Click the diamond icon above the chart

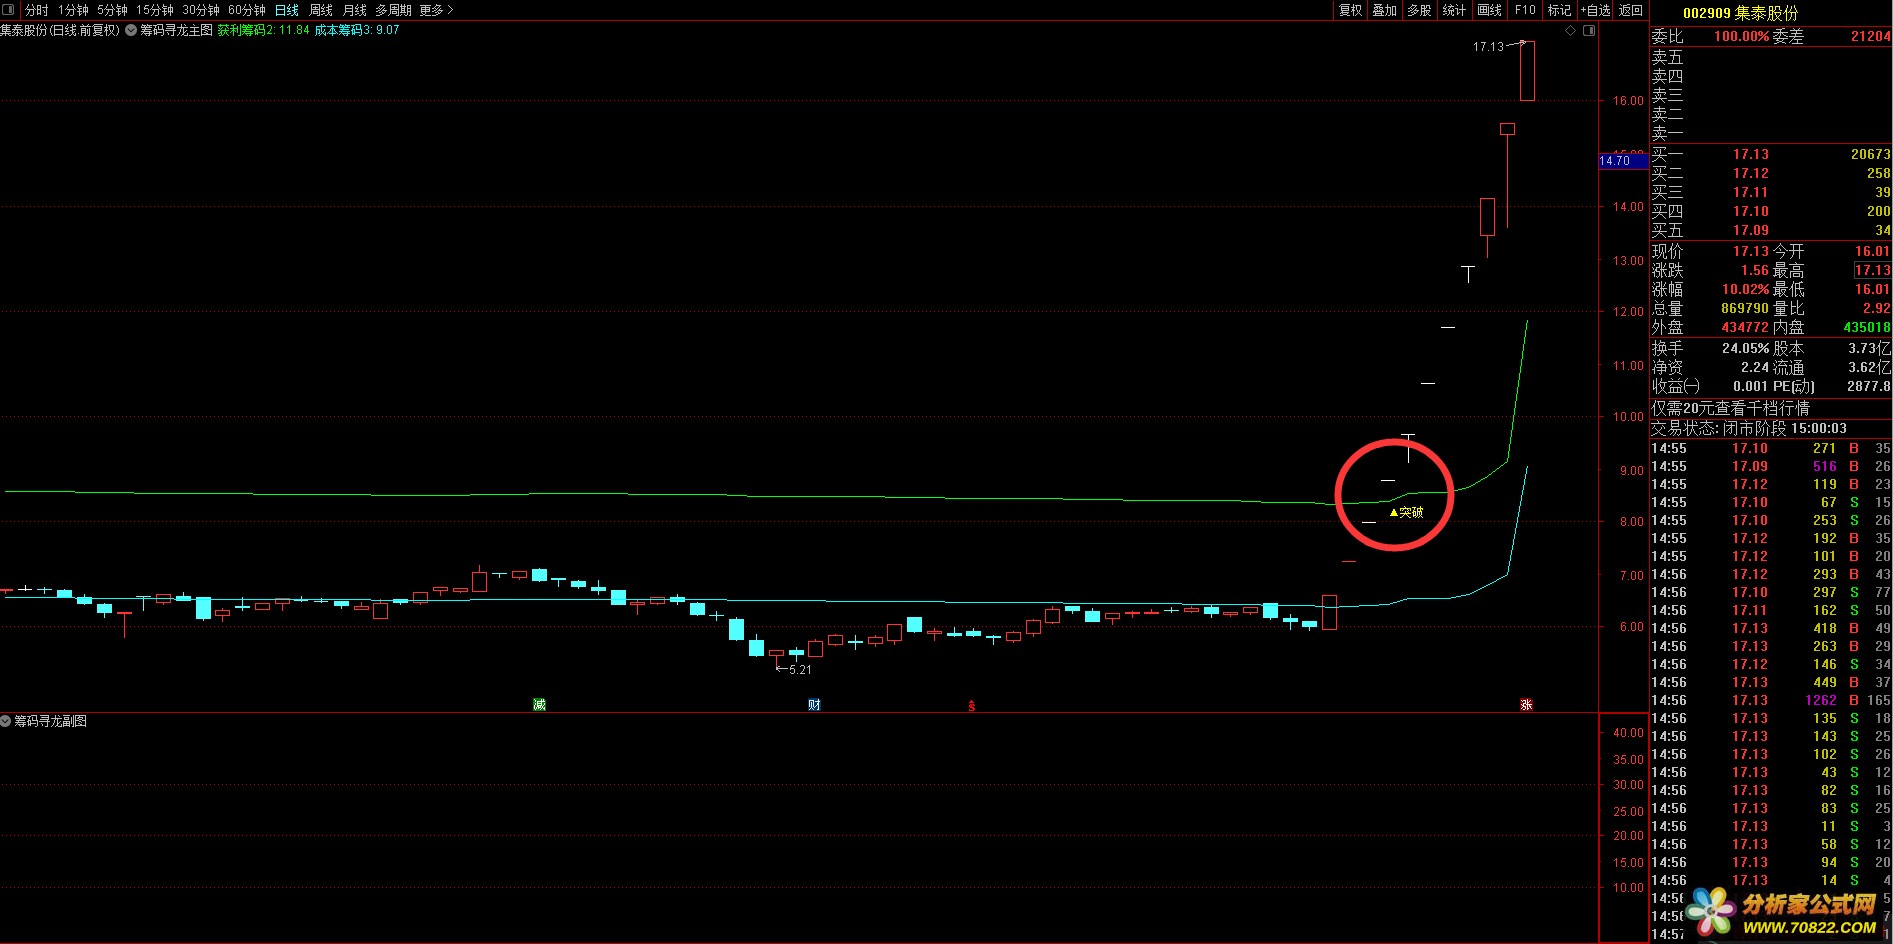click(x=1570, y=31)
